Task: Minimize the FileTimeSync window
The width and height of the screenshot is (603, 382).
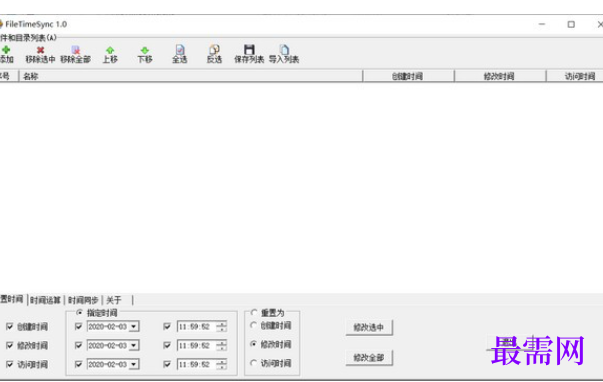Action: tap(542, 24)
